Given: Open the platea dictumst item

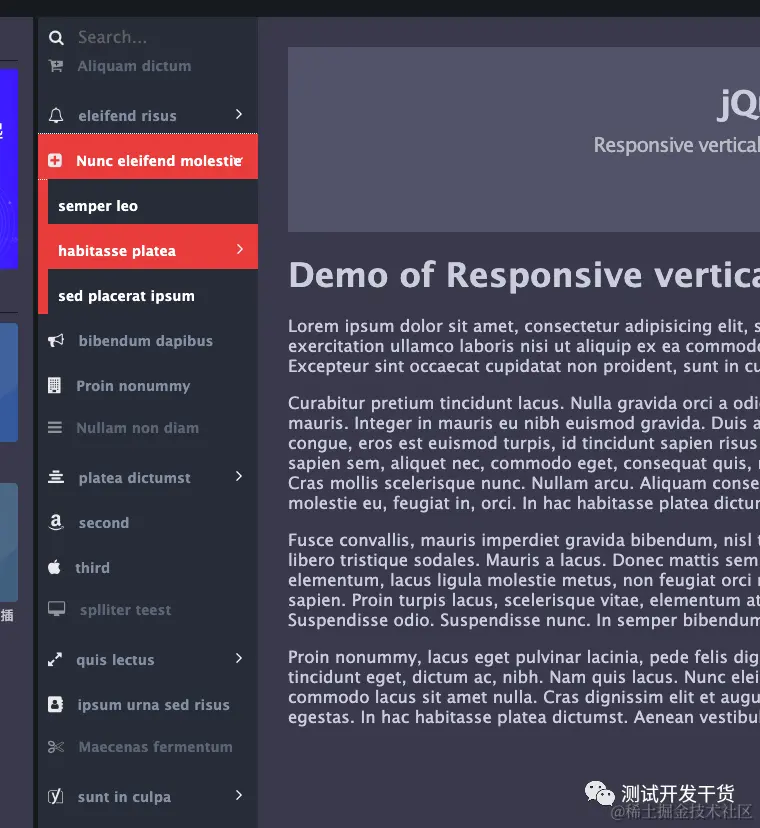Looking at the screenshot, I should 135,478.
